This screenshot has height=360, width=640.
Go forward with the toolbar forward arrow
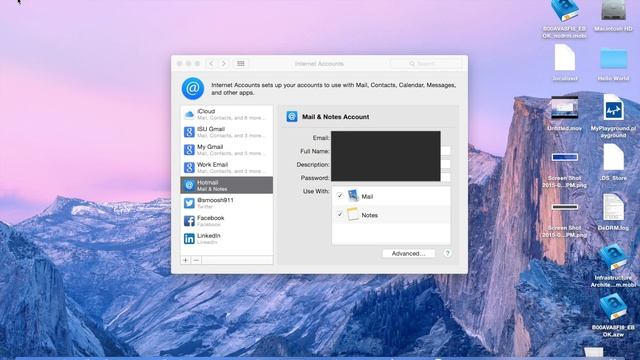click(223, 64)
